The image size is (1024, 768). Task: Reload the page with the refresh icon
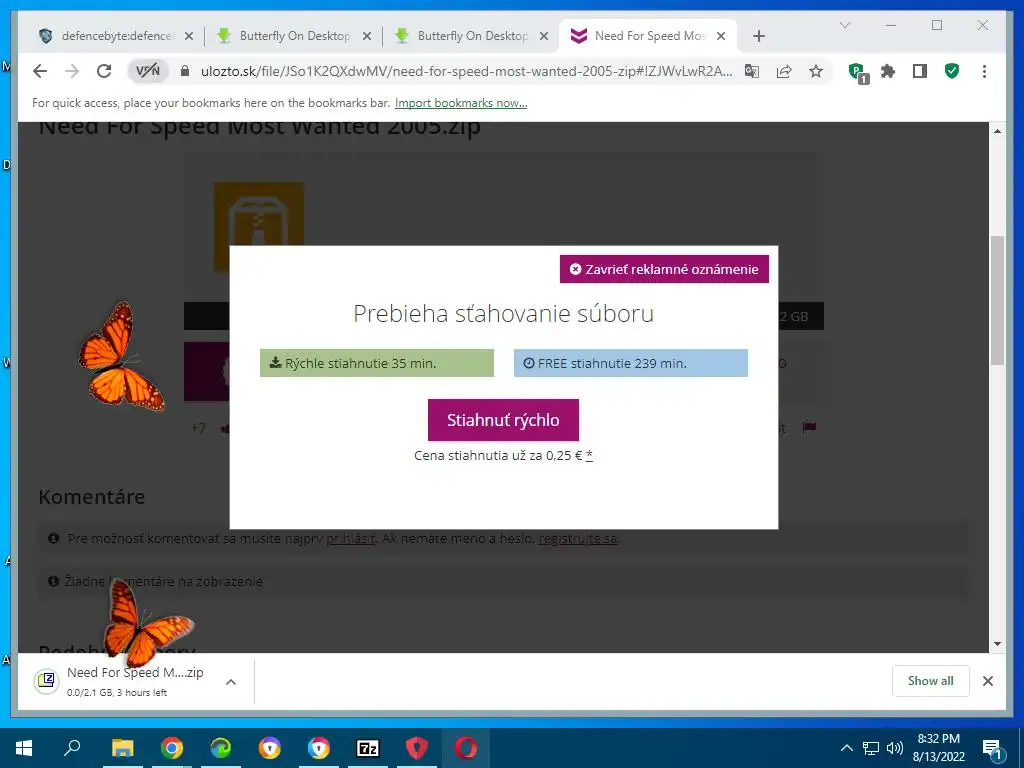[104, 71]
